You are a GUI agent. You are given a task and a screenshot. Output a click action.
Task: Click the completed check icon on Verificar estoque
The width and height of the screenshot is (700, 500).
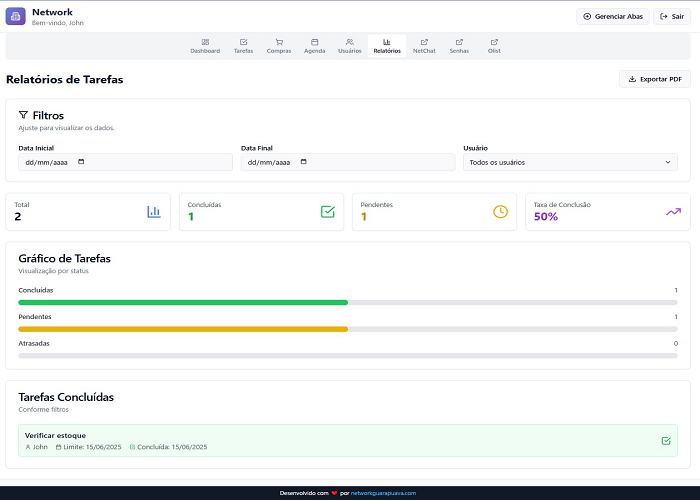tap(666, 440)
